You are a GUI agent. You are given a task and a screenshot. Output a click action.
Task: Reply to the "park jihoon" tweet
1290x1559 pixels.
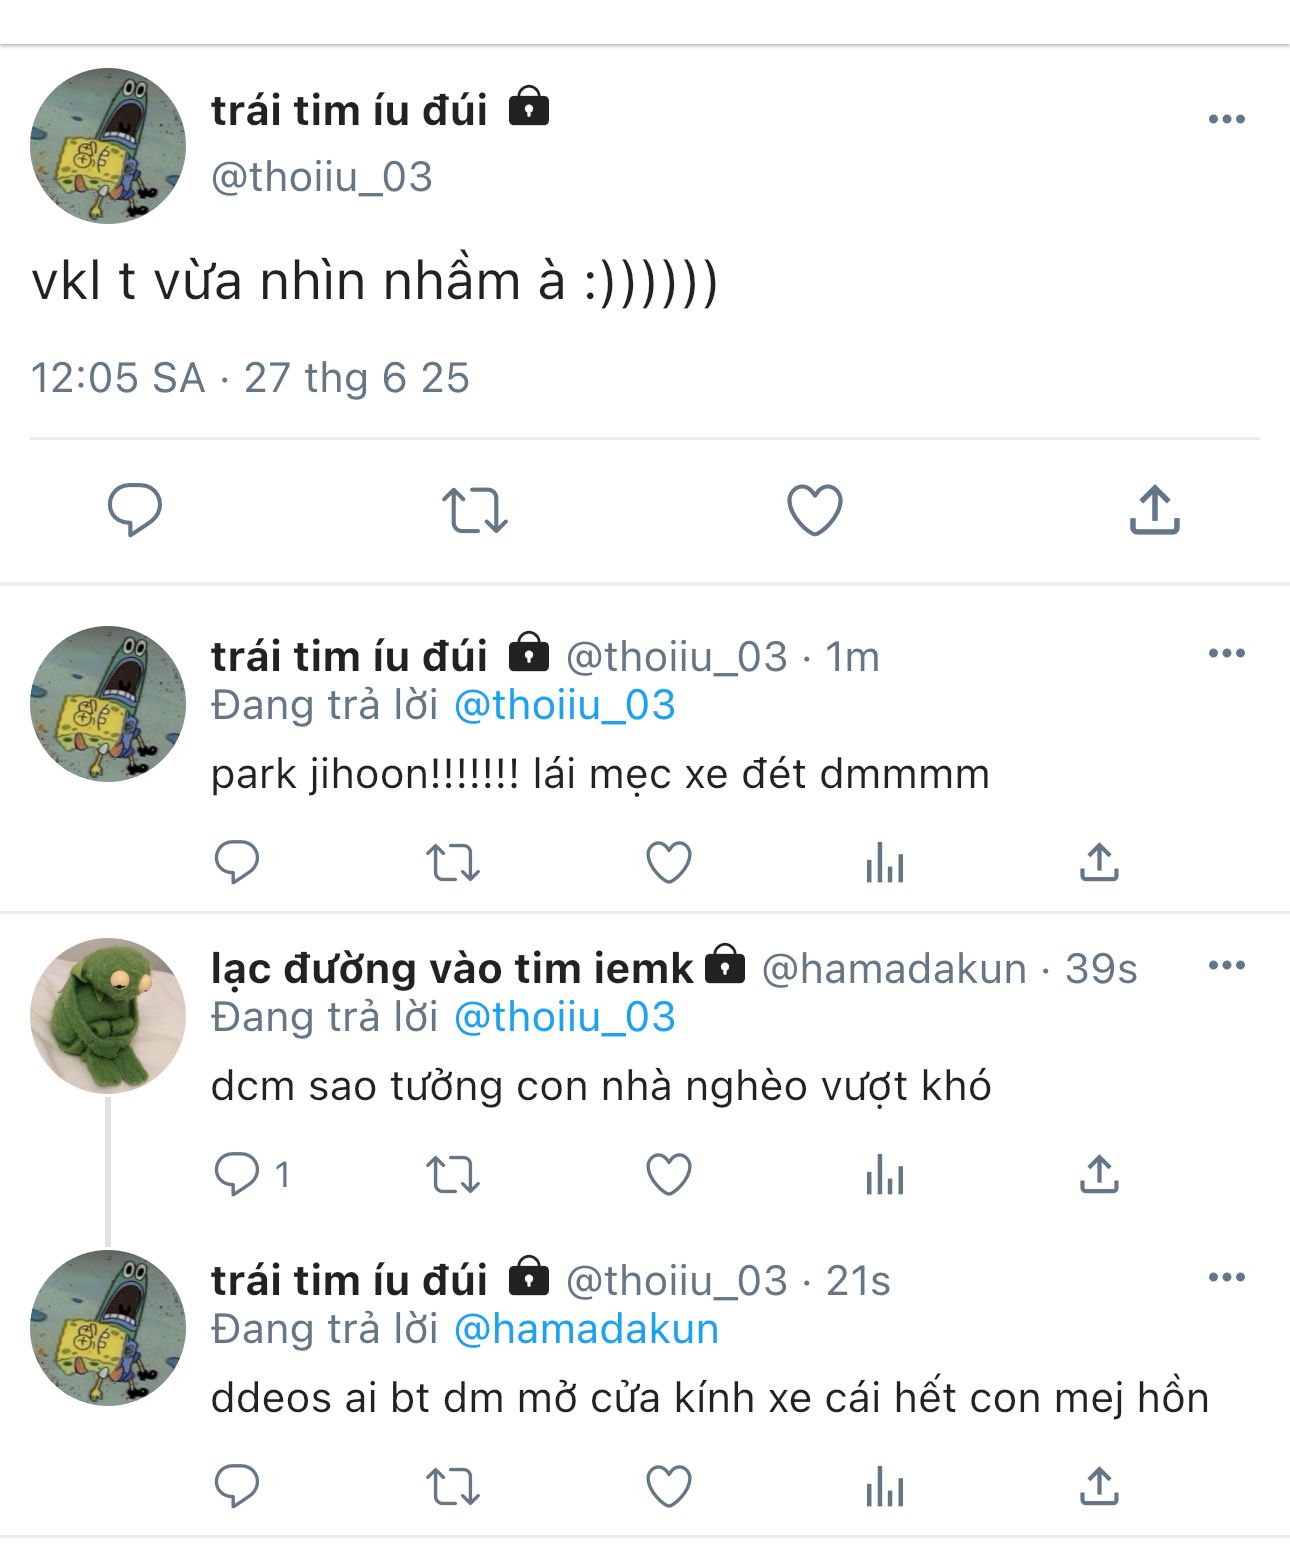[x=237, y=862]
